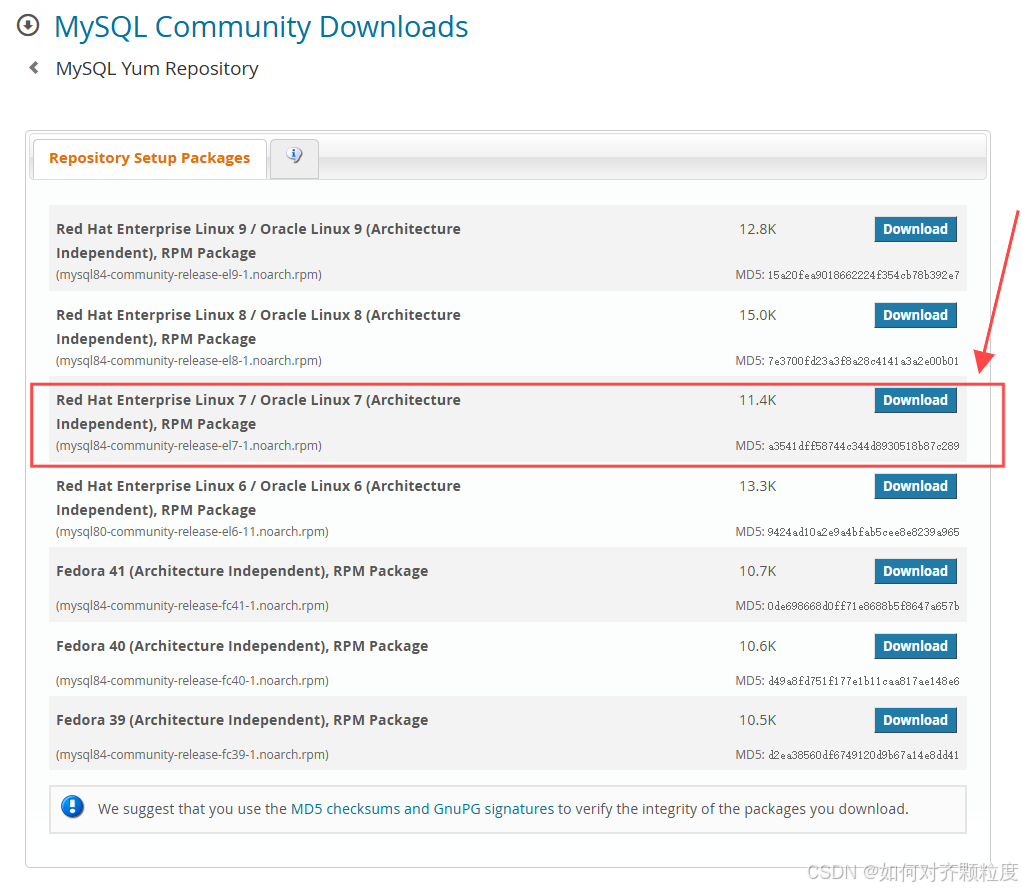Click the 10.7K file size value
Screen dimensions: 1022x890
pyautogui.click(x=757, y=571)
